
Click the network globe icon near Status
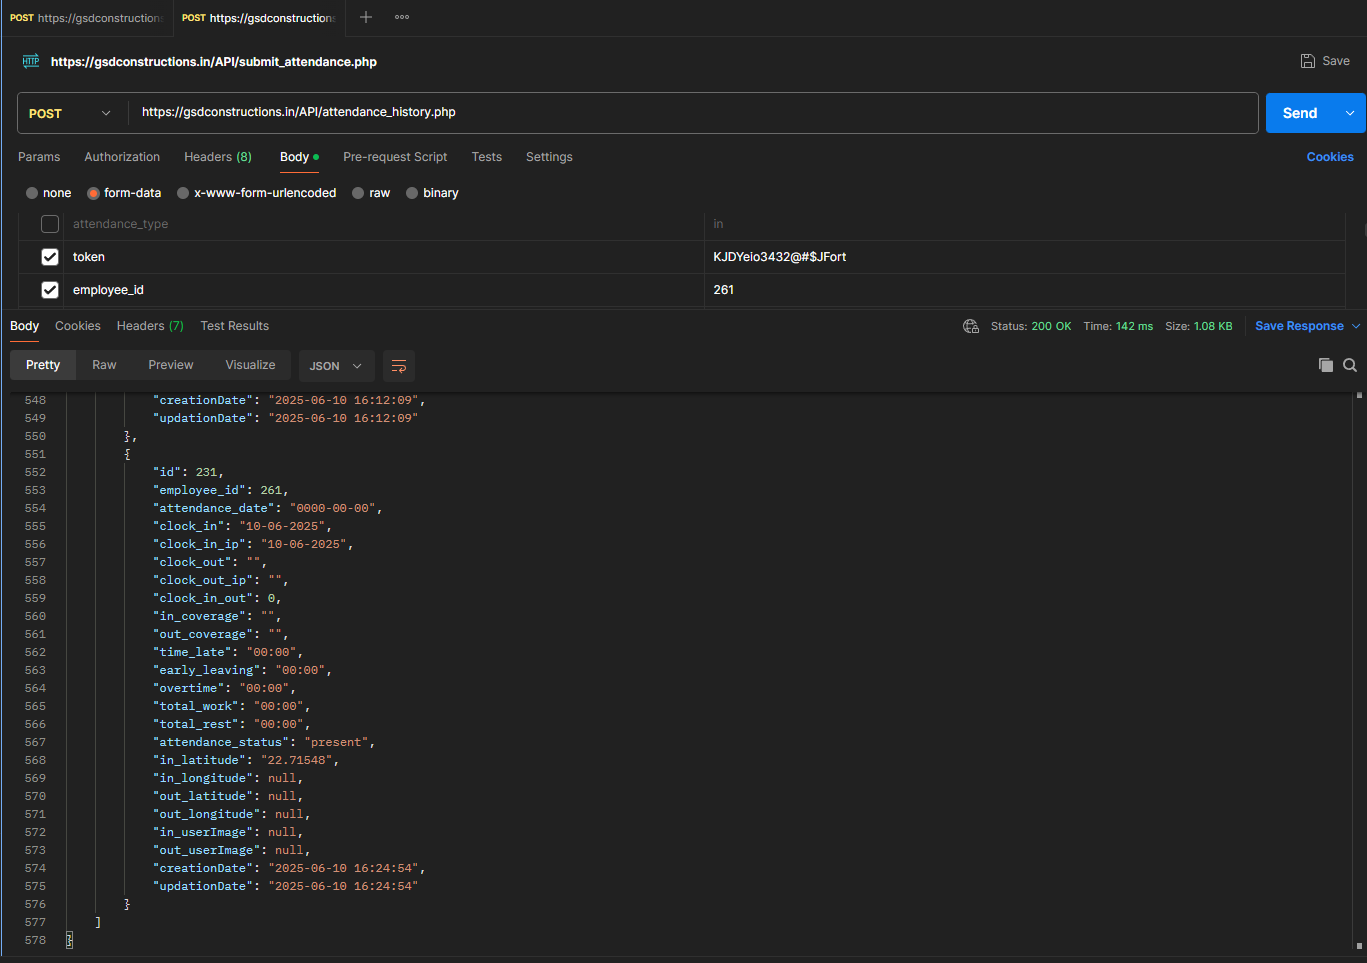coord(970,326)
